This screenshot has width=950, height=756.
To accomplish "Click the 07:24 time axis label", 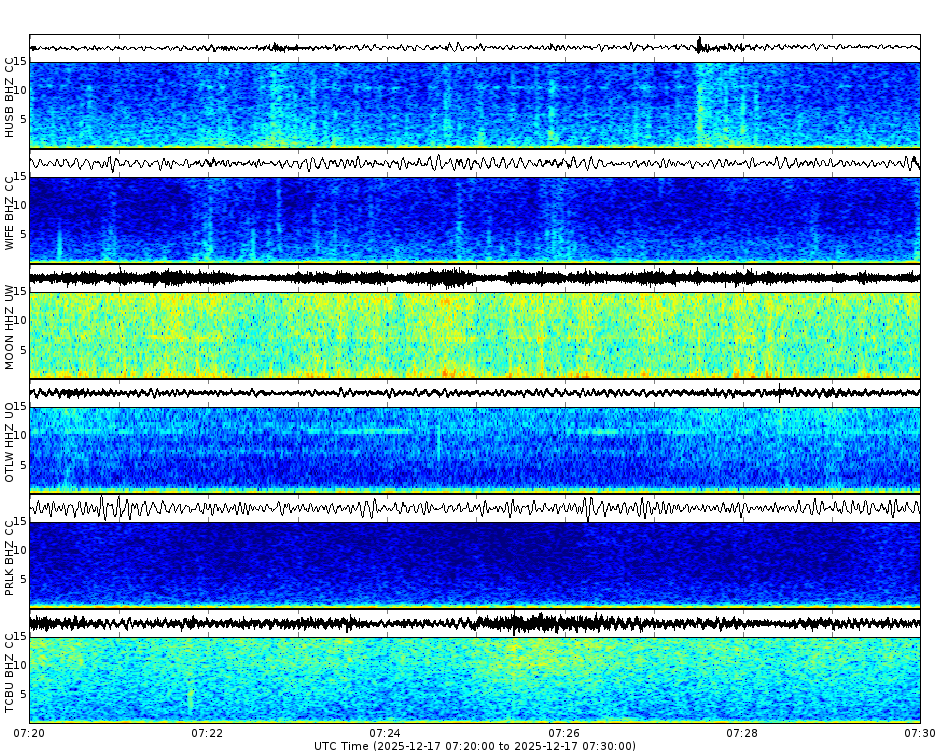I will click(385, 733).
